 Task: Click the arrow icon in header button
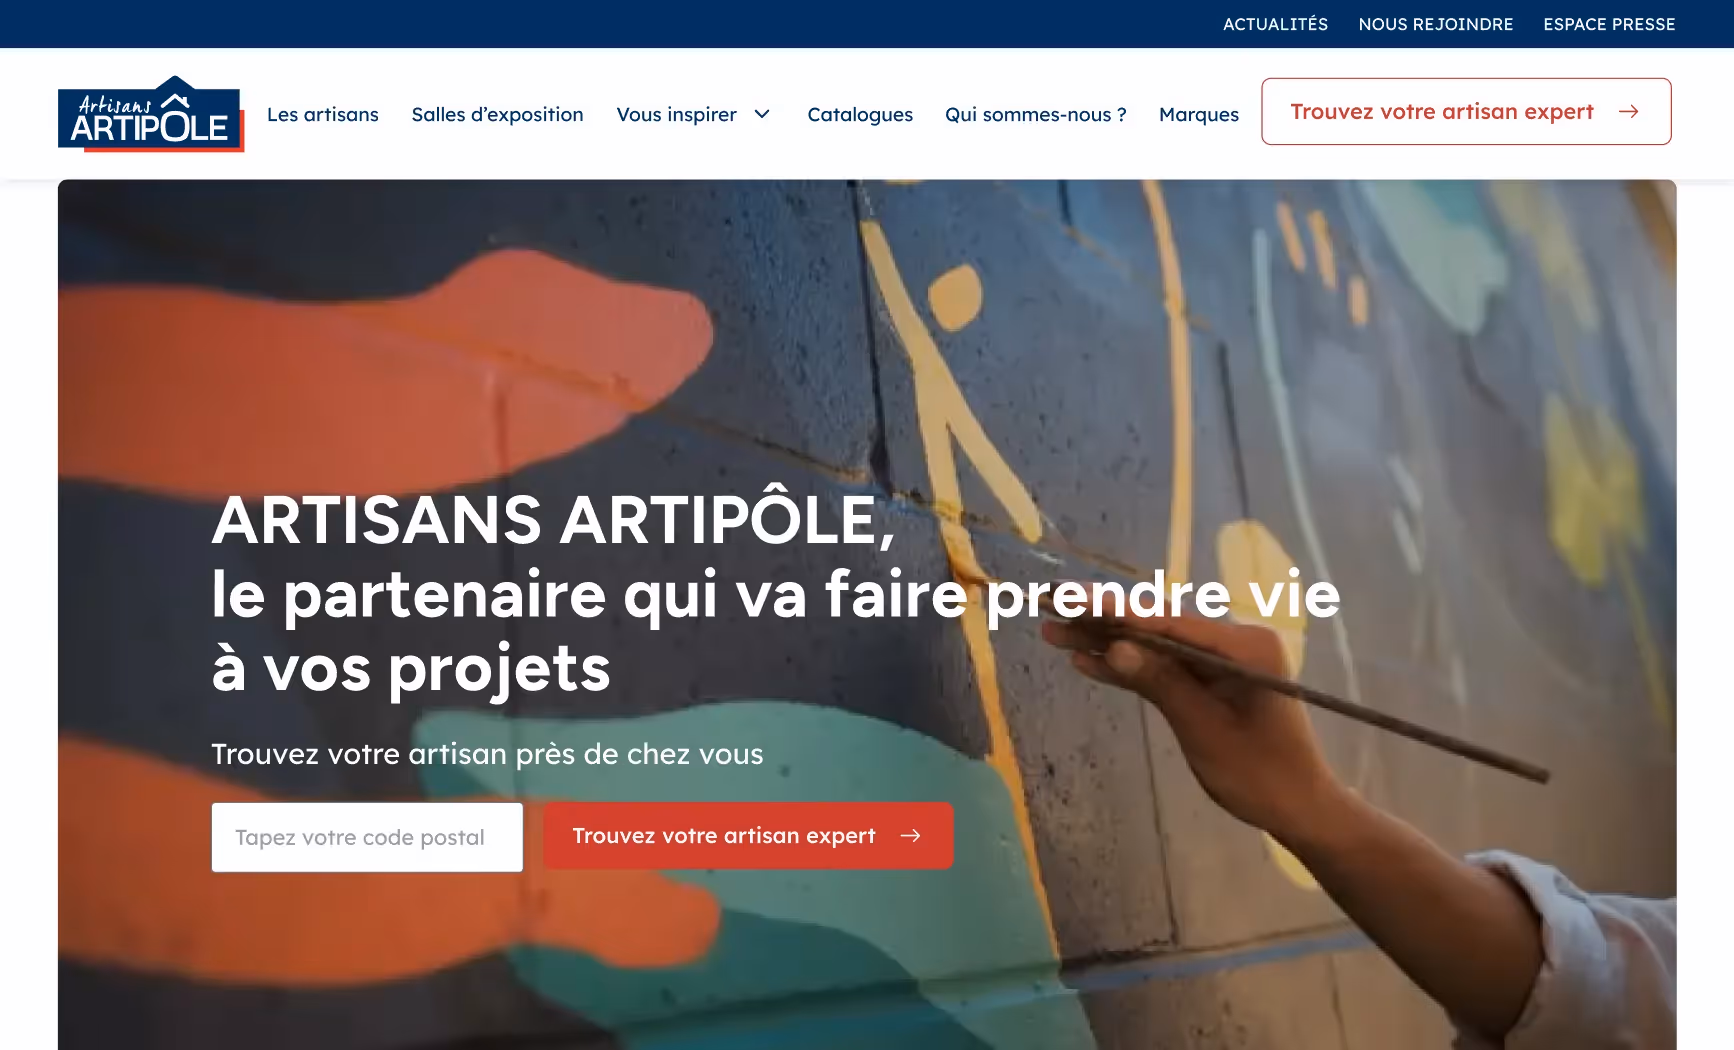click(x=1628, y=112)
